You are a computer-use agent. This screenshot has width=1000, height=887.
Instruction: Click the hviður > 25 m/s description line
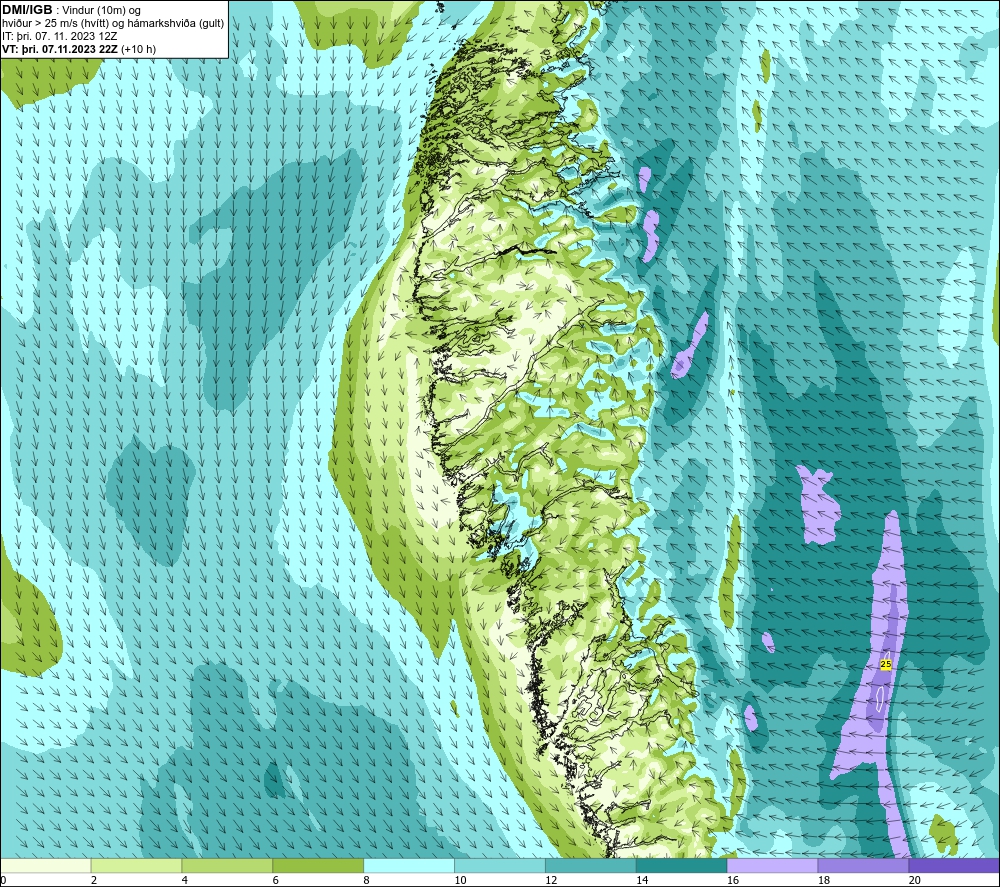(113, 24)
